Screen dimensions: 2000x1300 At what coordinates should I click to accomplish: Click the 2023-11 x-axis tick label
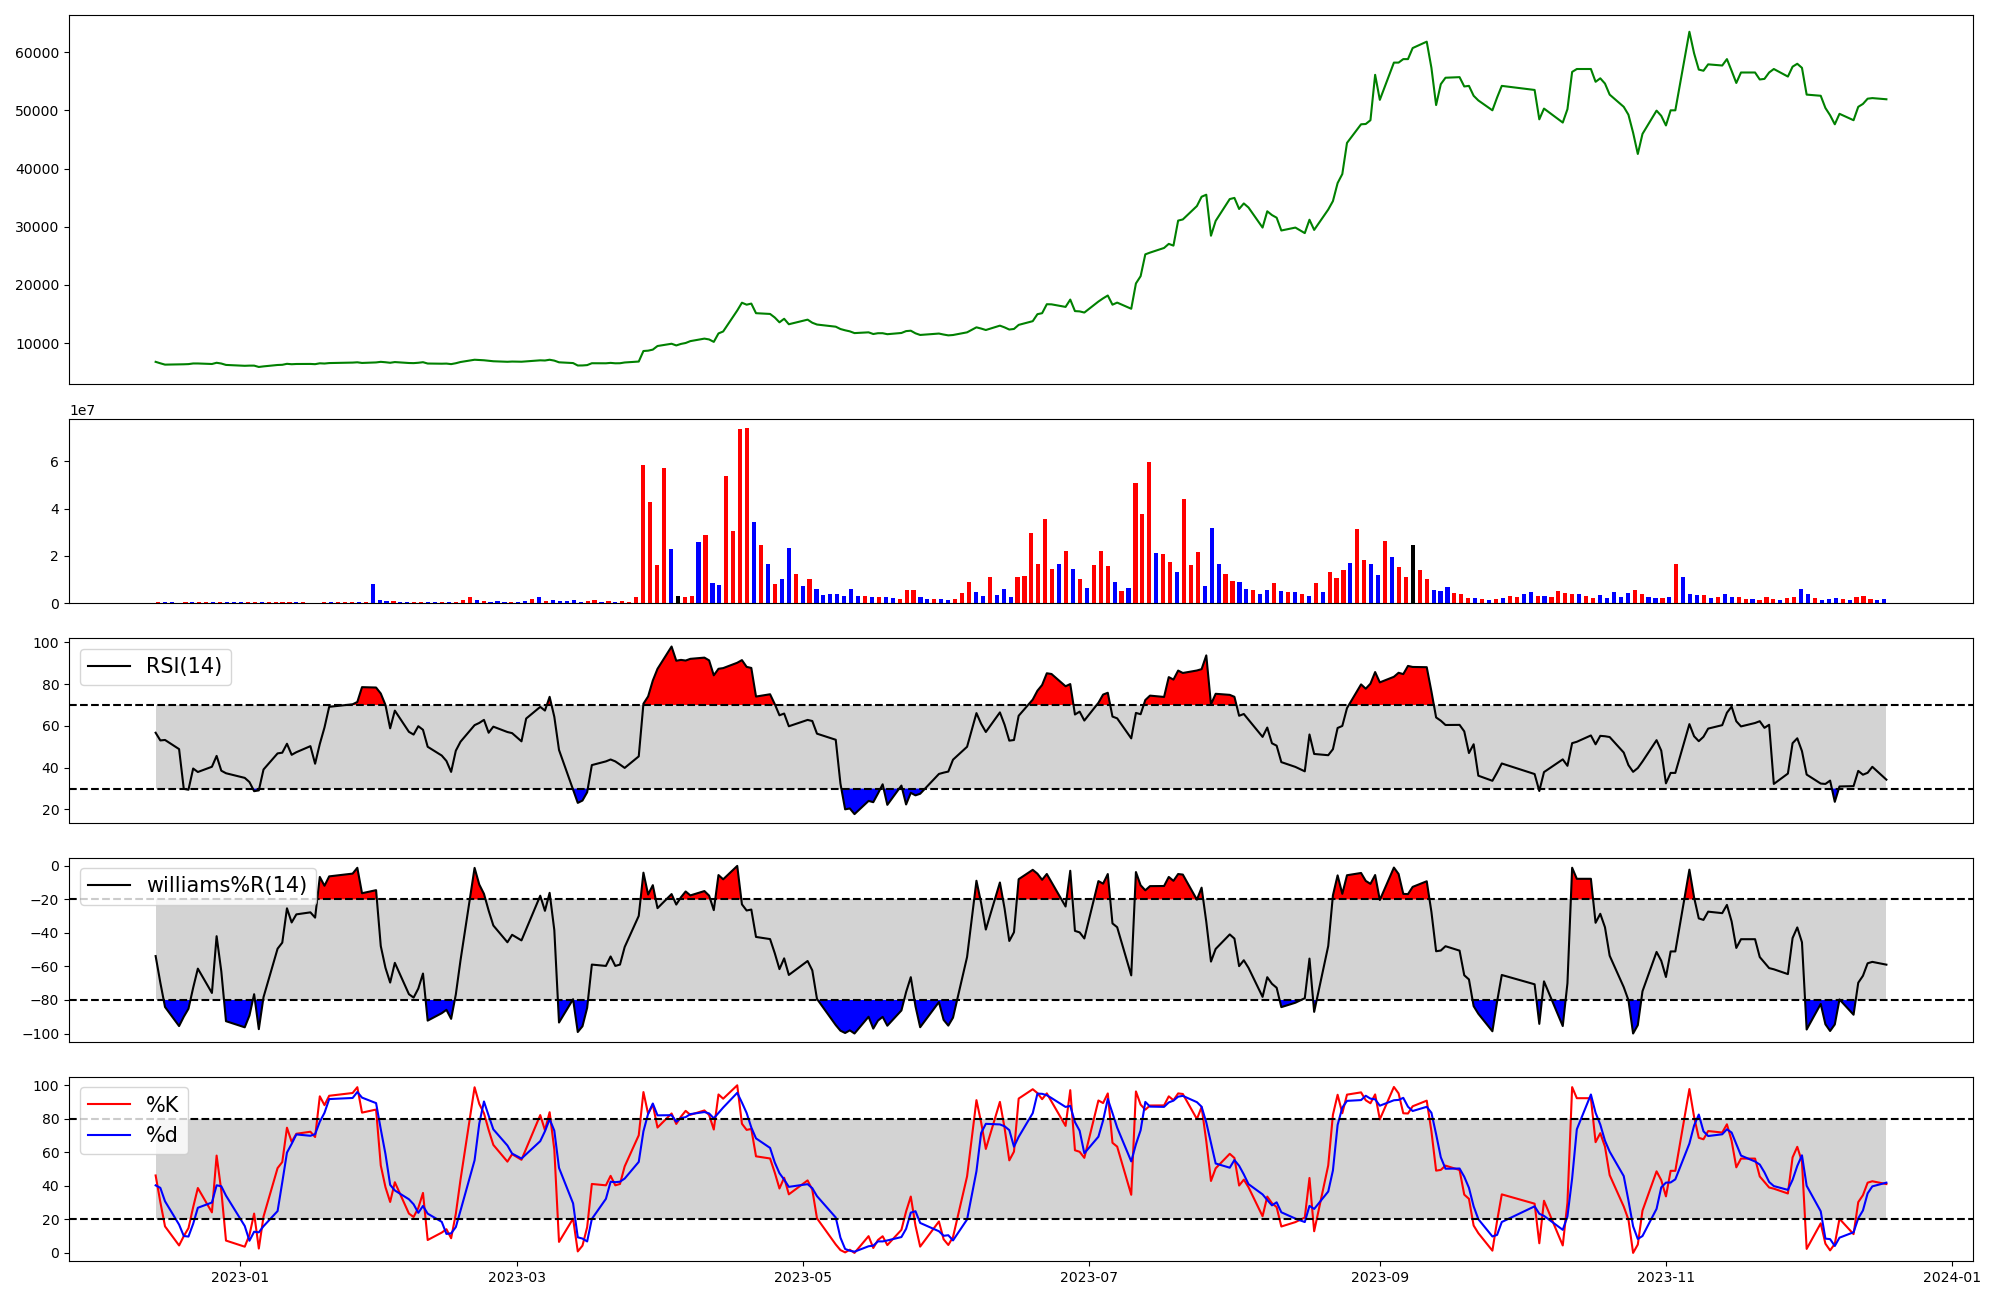point(1667,1277)
